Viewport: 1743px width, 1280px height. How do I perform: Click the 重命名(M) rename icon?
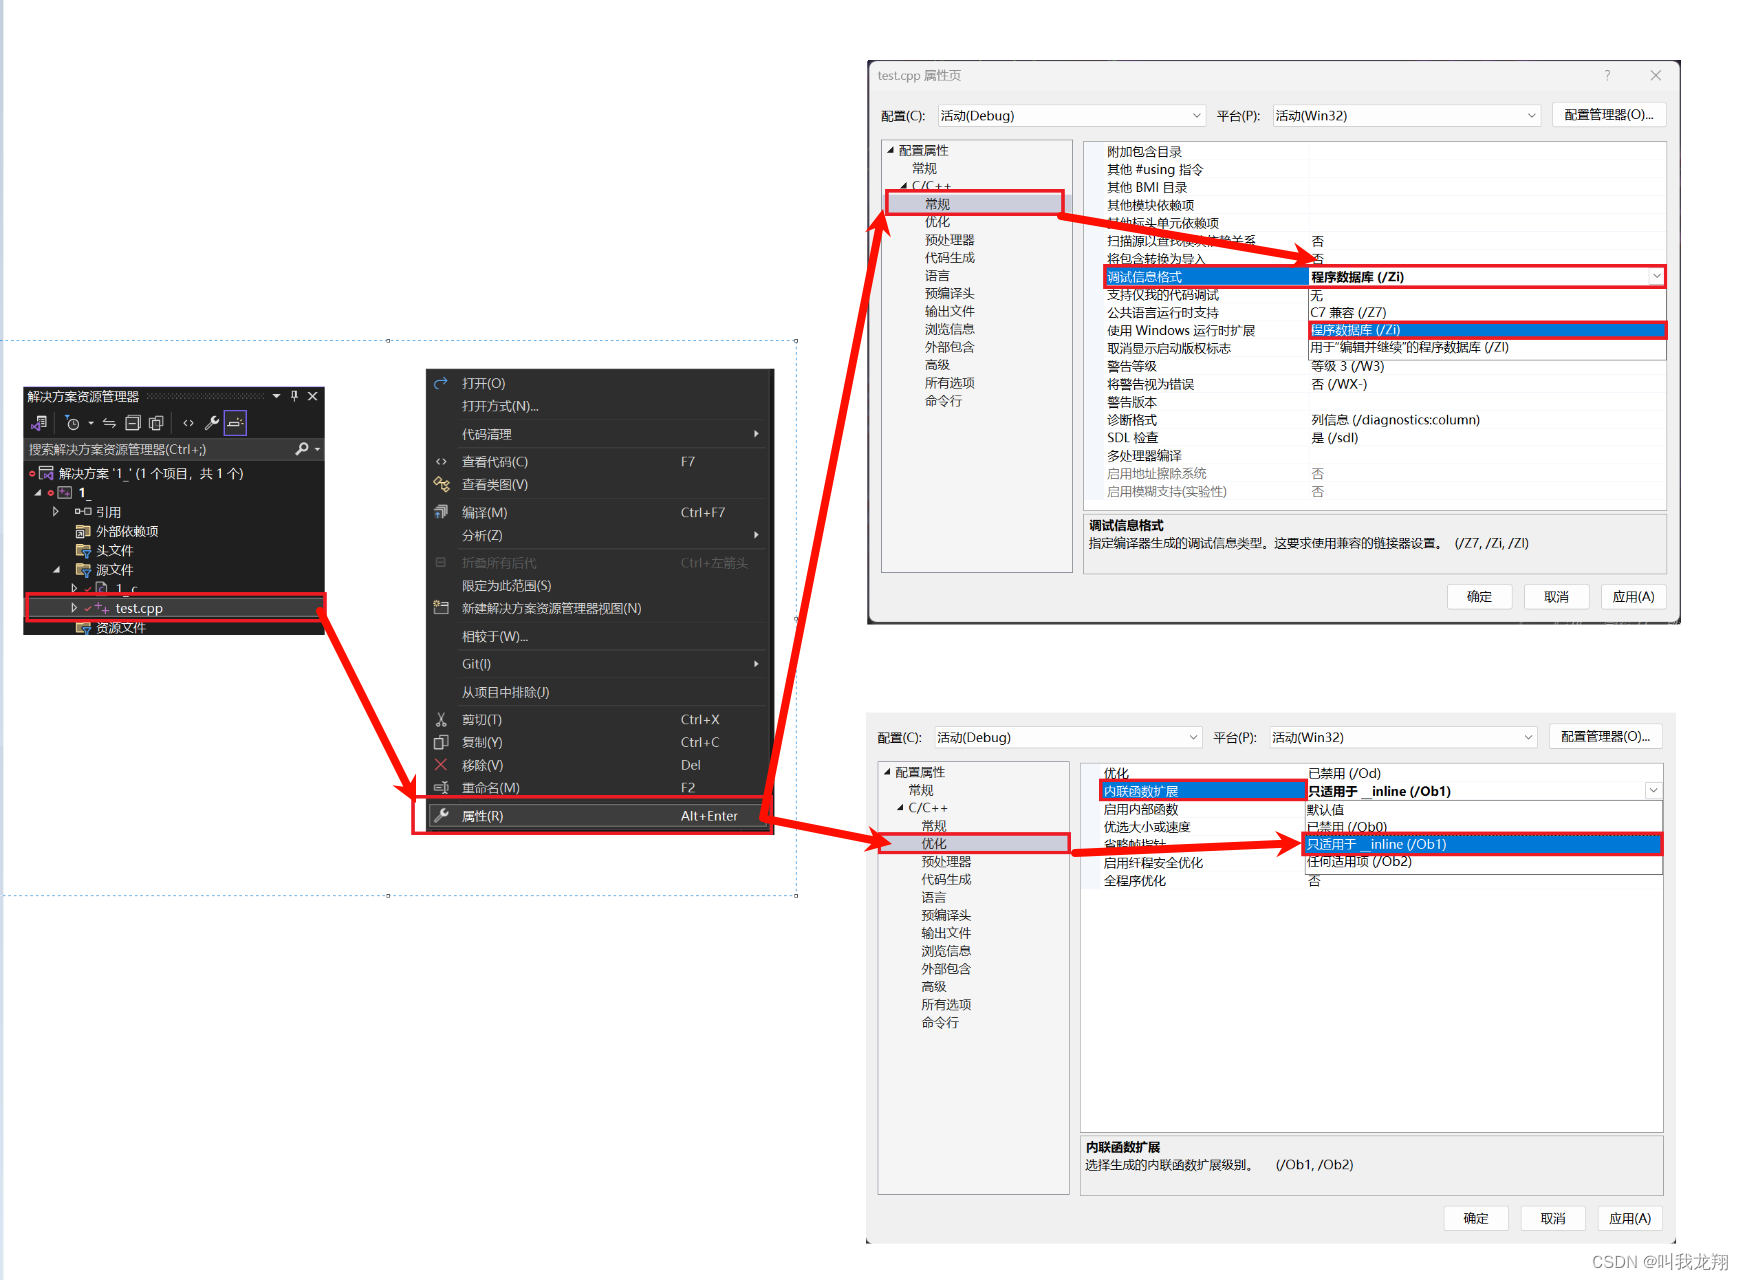pos(441,787)
